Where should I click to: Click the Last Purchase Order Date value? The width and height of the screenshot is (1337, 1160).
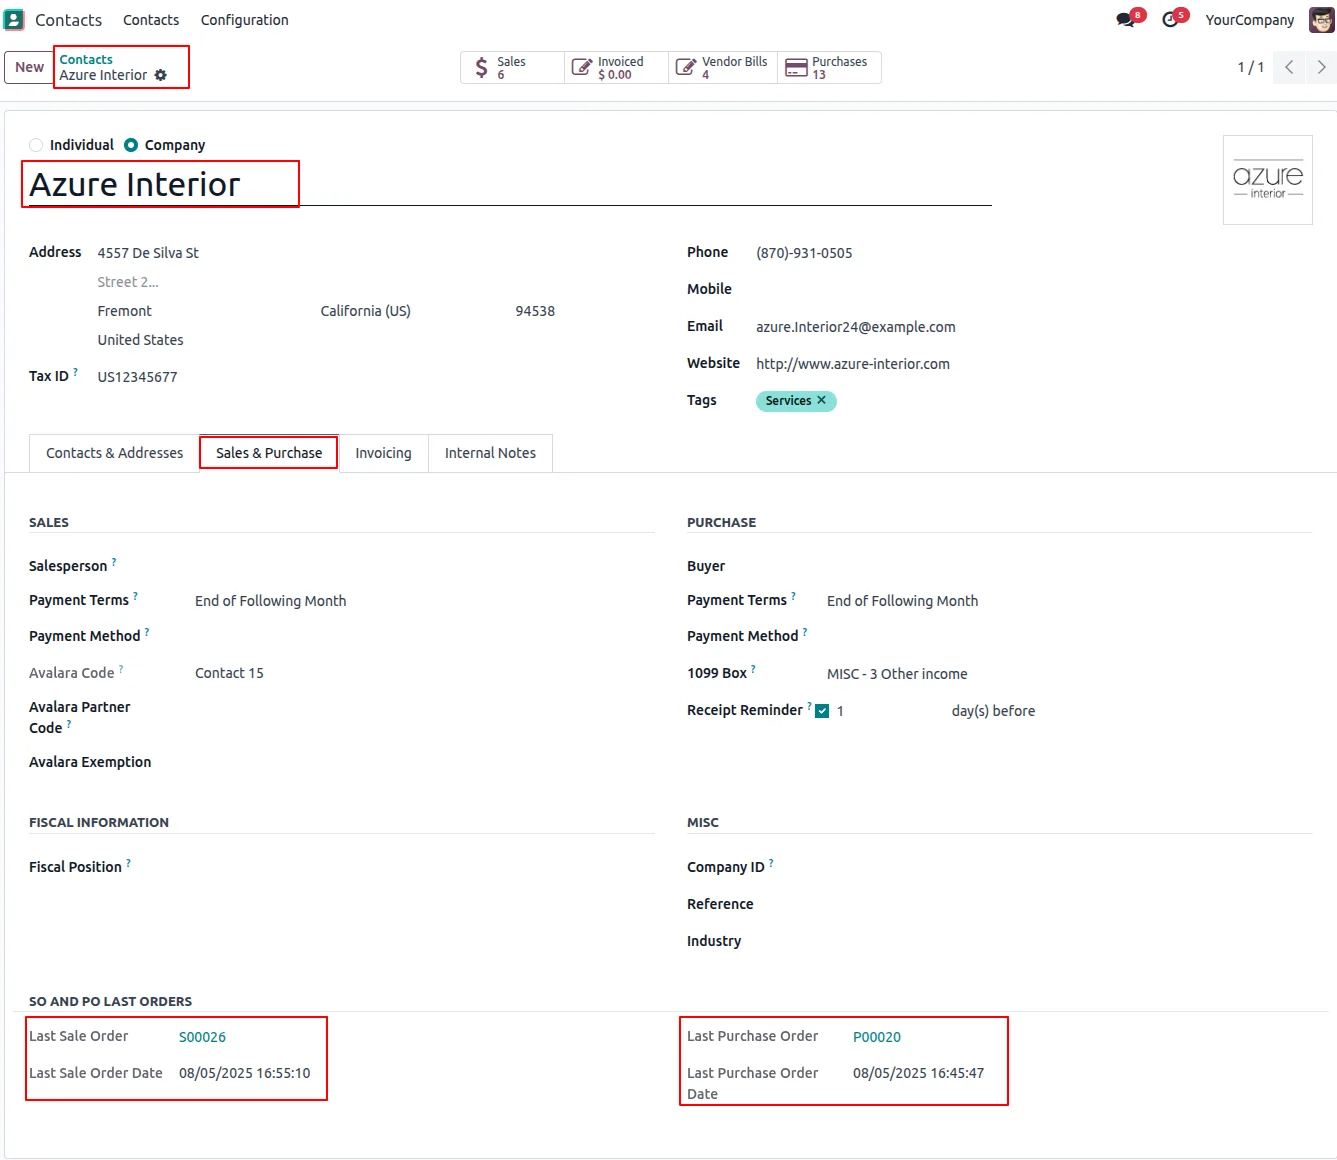918,1073
